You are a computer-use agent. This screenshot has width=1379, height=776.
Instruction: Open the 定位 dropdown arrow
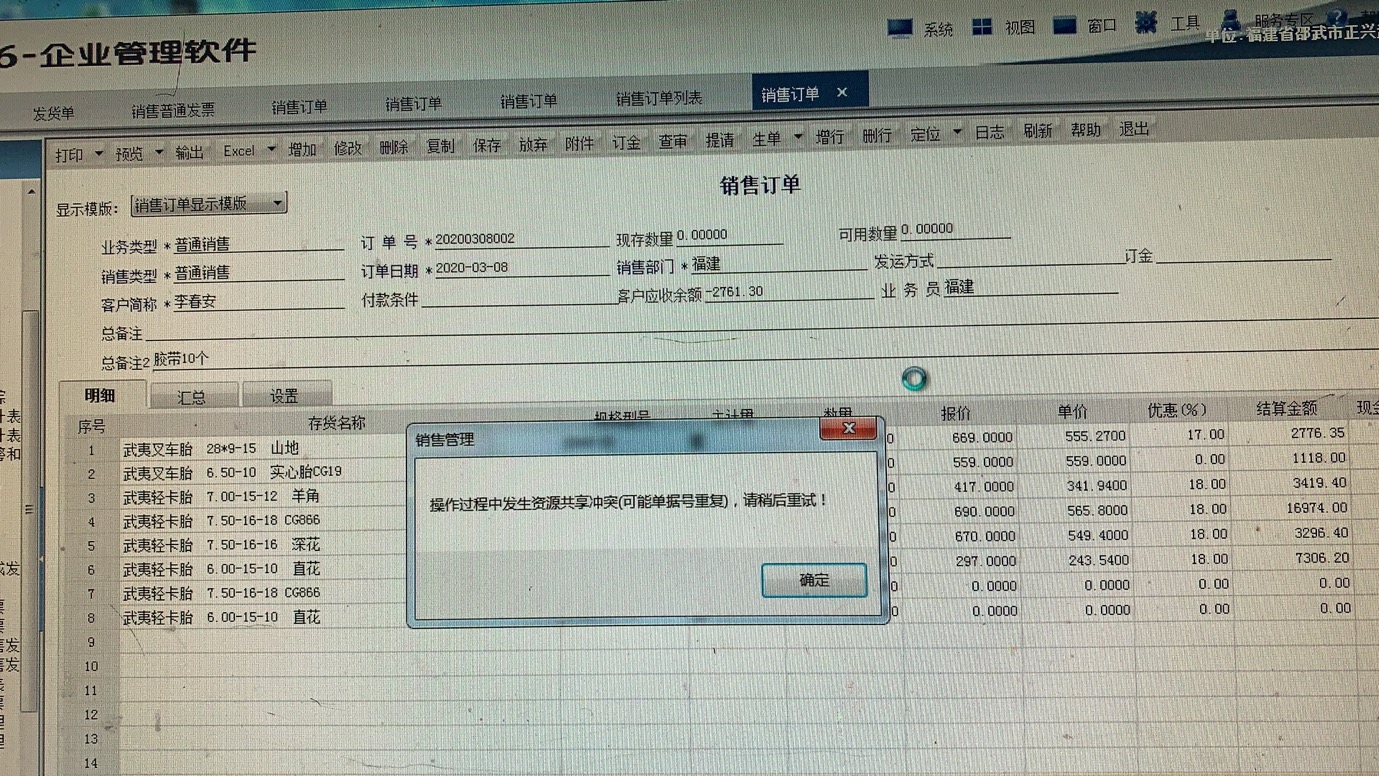coord(957,131)
